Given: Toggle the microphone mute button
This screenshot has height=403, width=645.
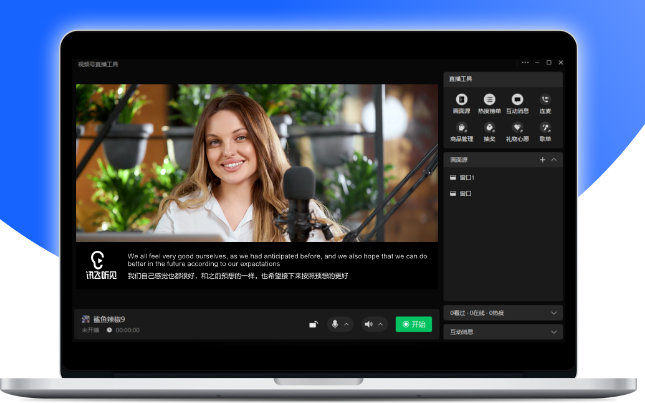Looking at the screenshot, I should [335, 324].
